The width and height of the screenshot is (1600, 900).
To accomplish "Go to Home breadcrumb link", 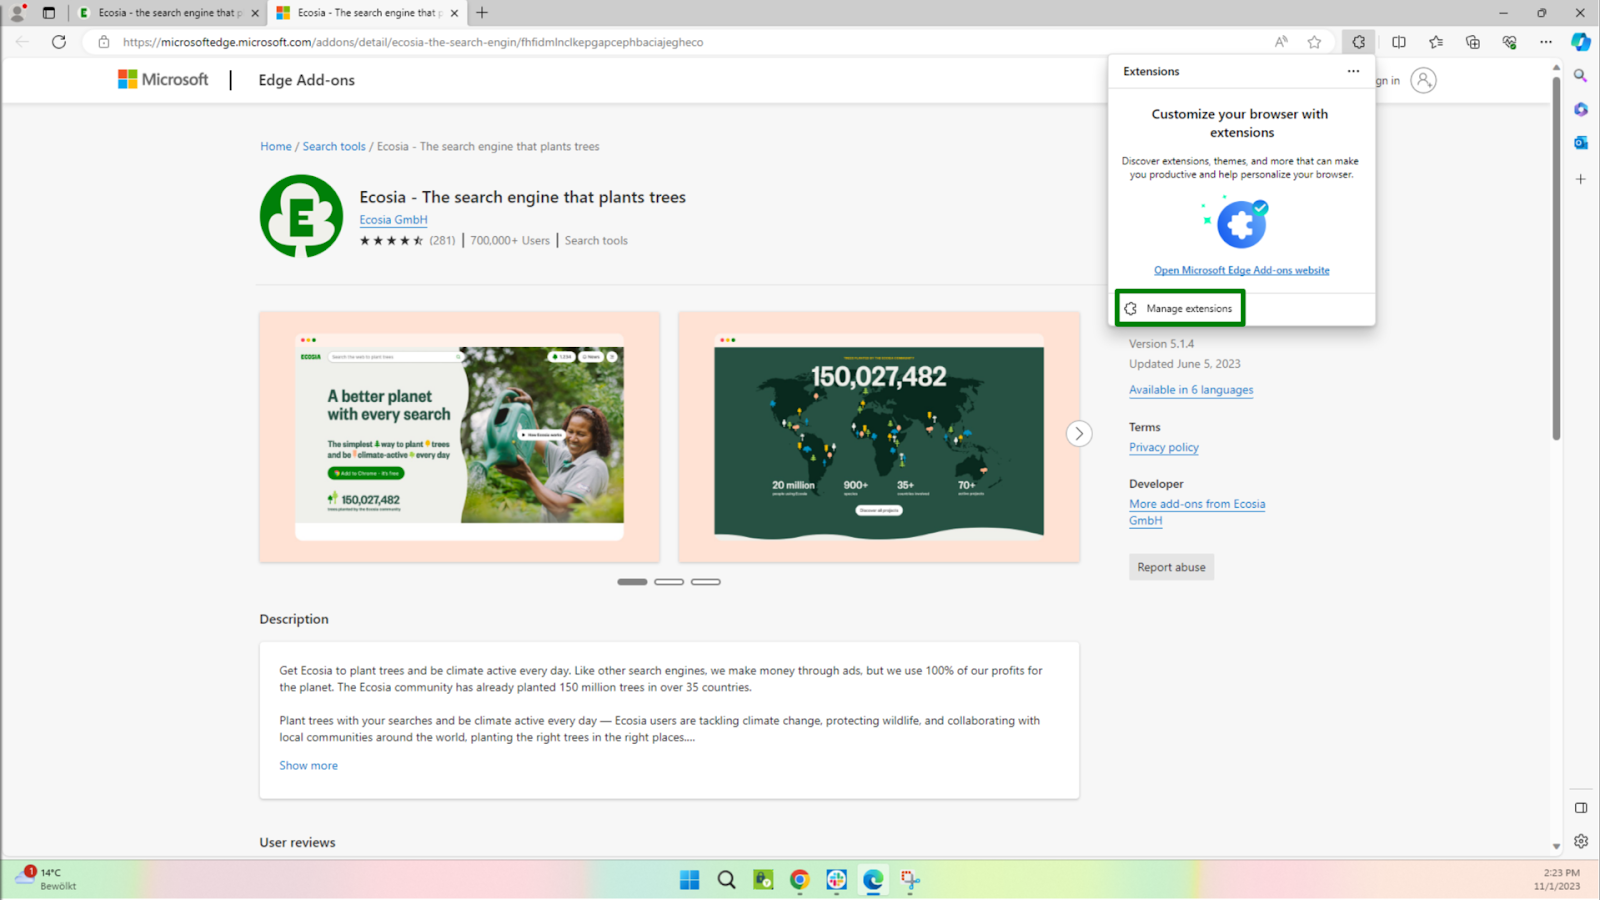I will click(x=276, y=146).
